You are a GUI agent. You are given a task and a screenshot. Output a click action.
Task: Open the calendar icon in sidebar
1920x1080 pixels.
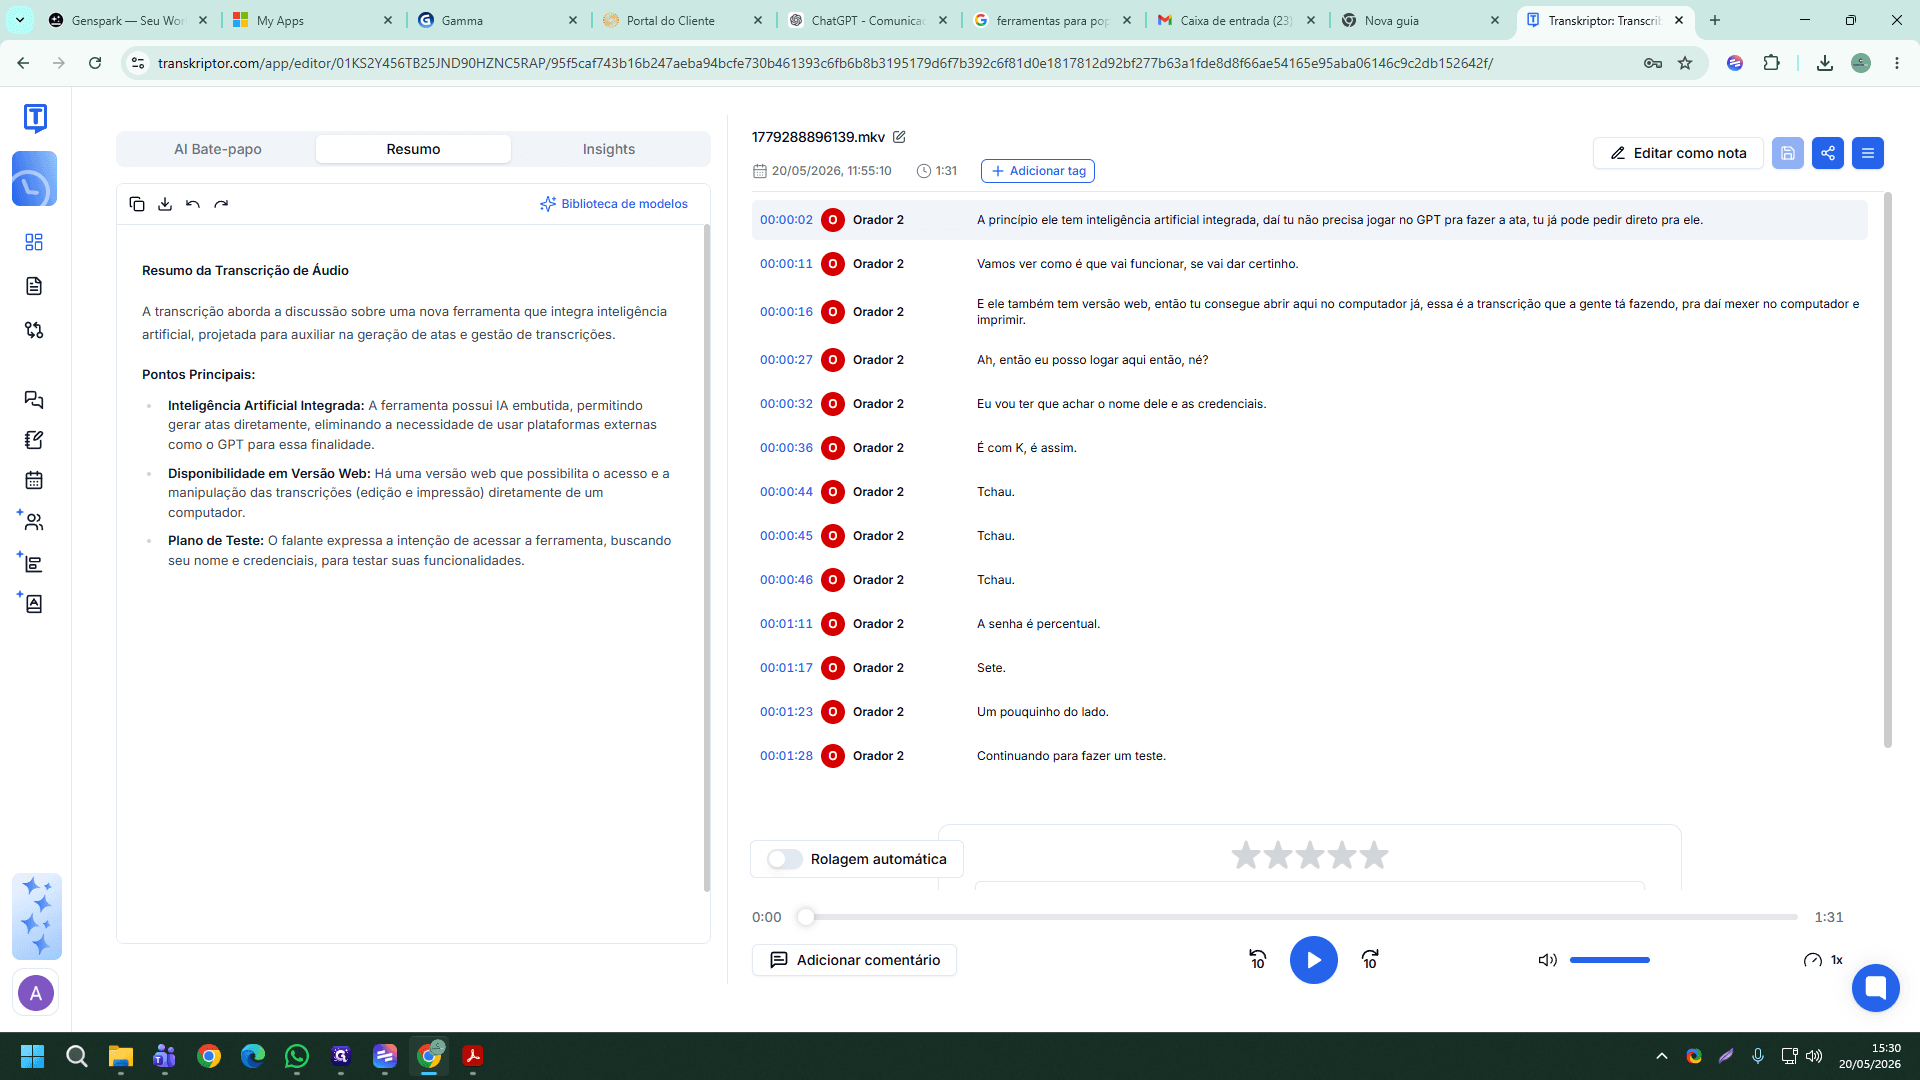point(34,480)
